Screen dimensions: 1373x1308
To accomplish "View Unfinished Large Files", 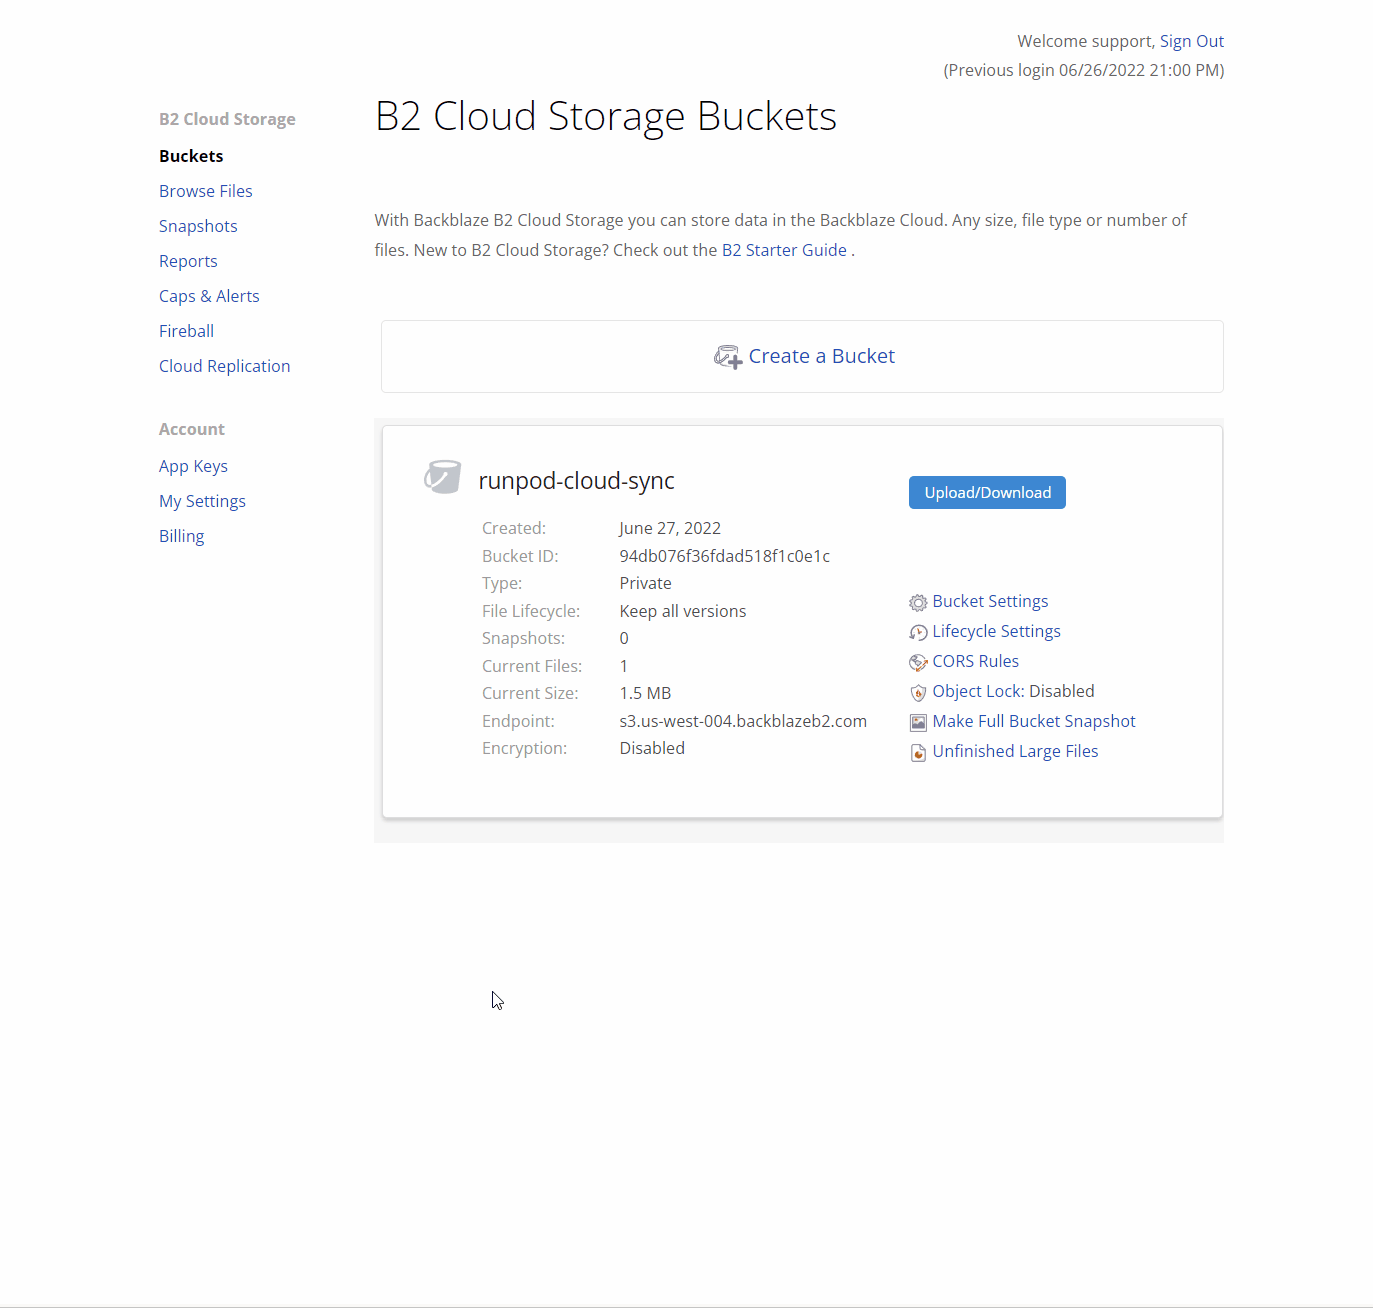I will click(1015, 751).
